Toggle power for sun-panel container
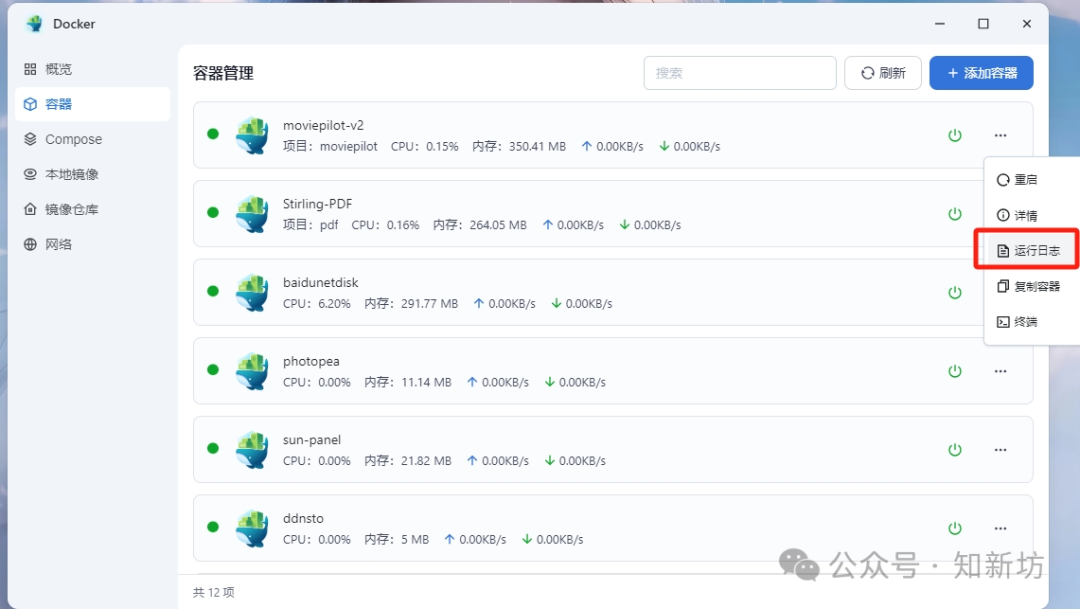The width and height of the screenshot is (1080, 609). pos(955,450)
